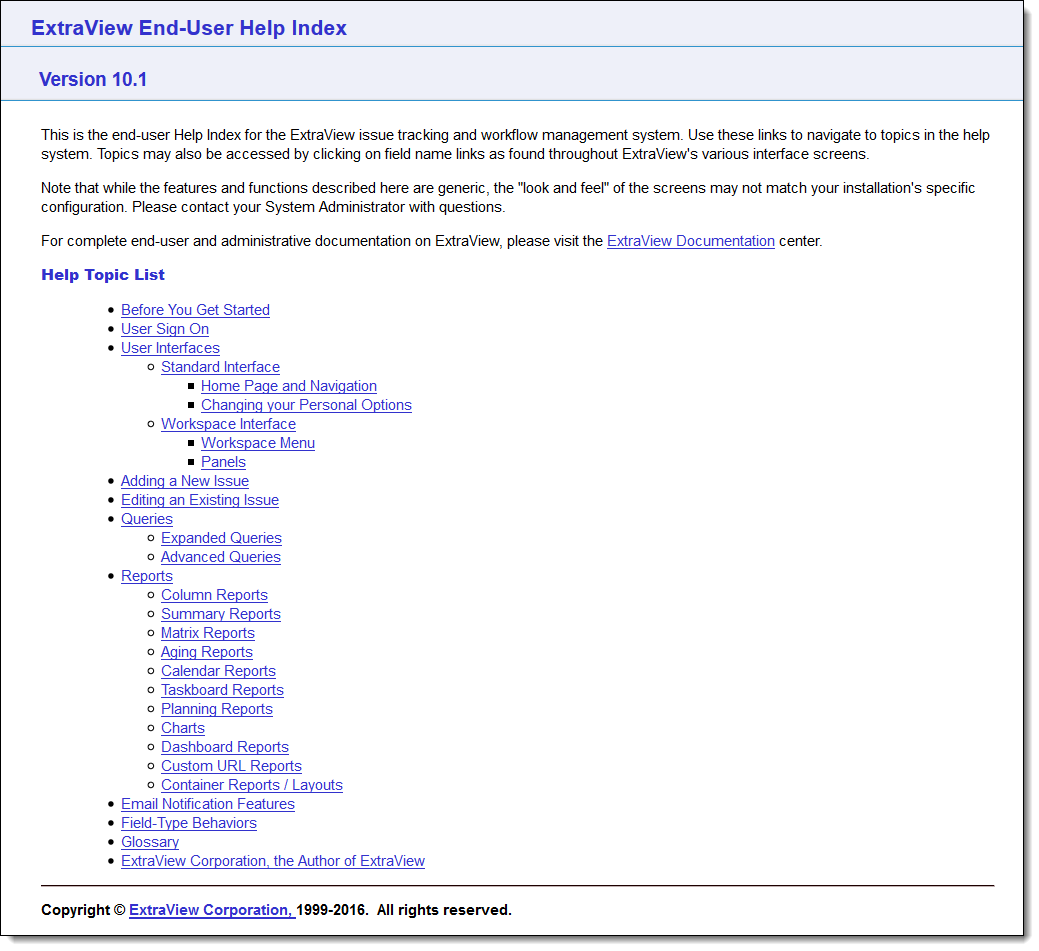
Task: Click the Help Topic List heading
Action: pyautogui.click(x=103, y=275)
